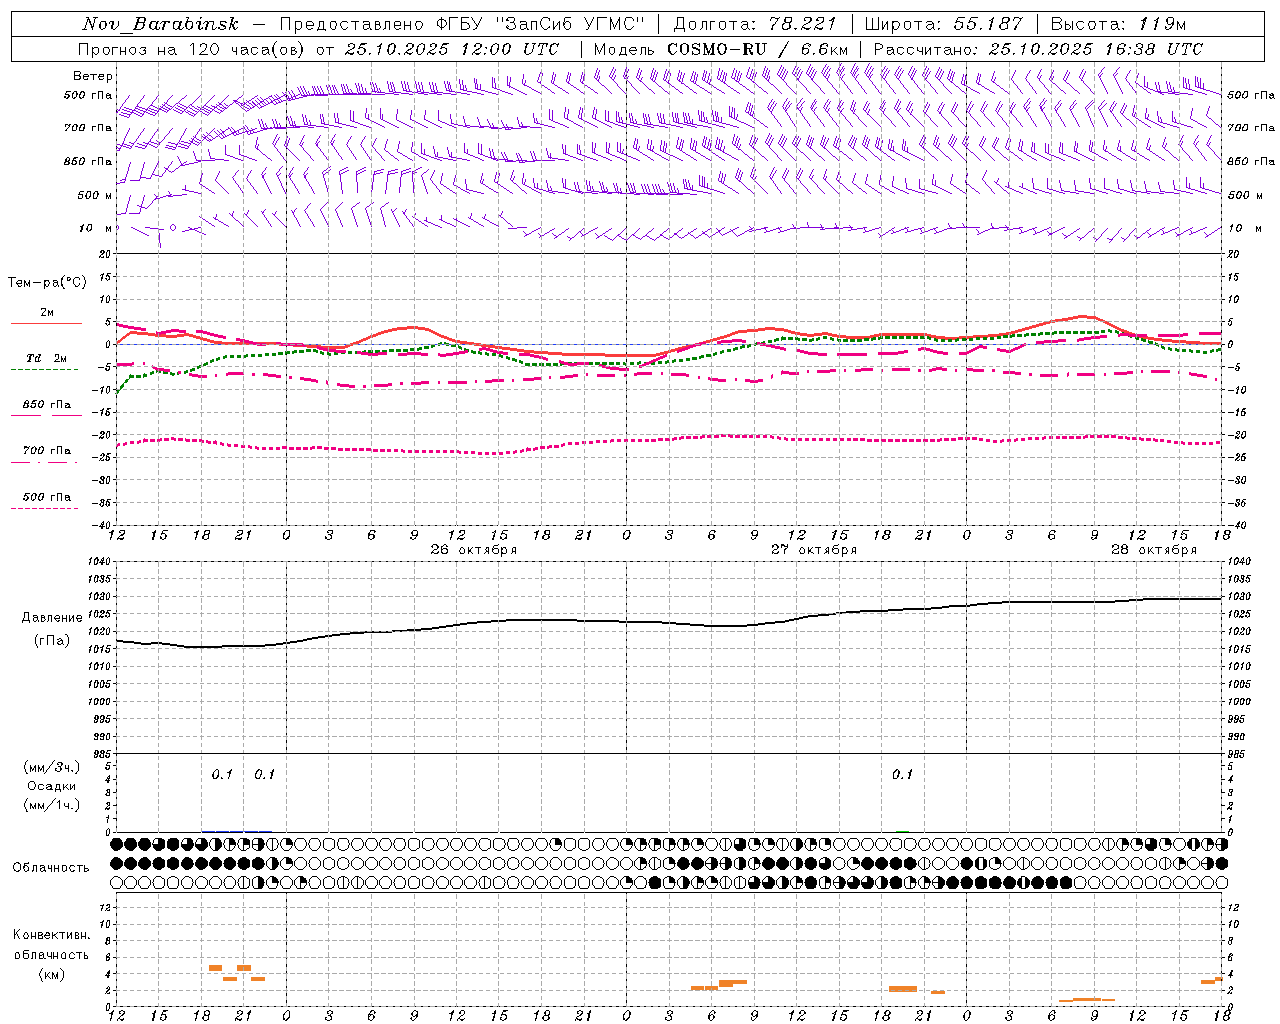The height and width of the screenshot is (1024, 1280).
Task: Click long orange convective bar around 28 October 09 UTC
Action: click(x=1087, y=1000)
